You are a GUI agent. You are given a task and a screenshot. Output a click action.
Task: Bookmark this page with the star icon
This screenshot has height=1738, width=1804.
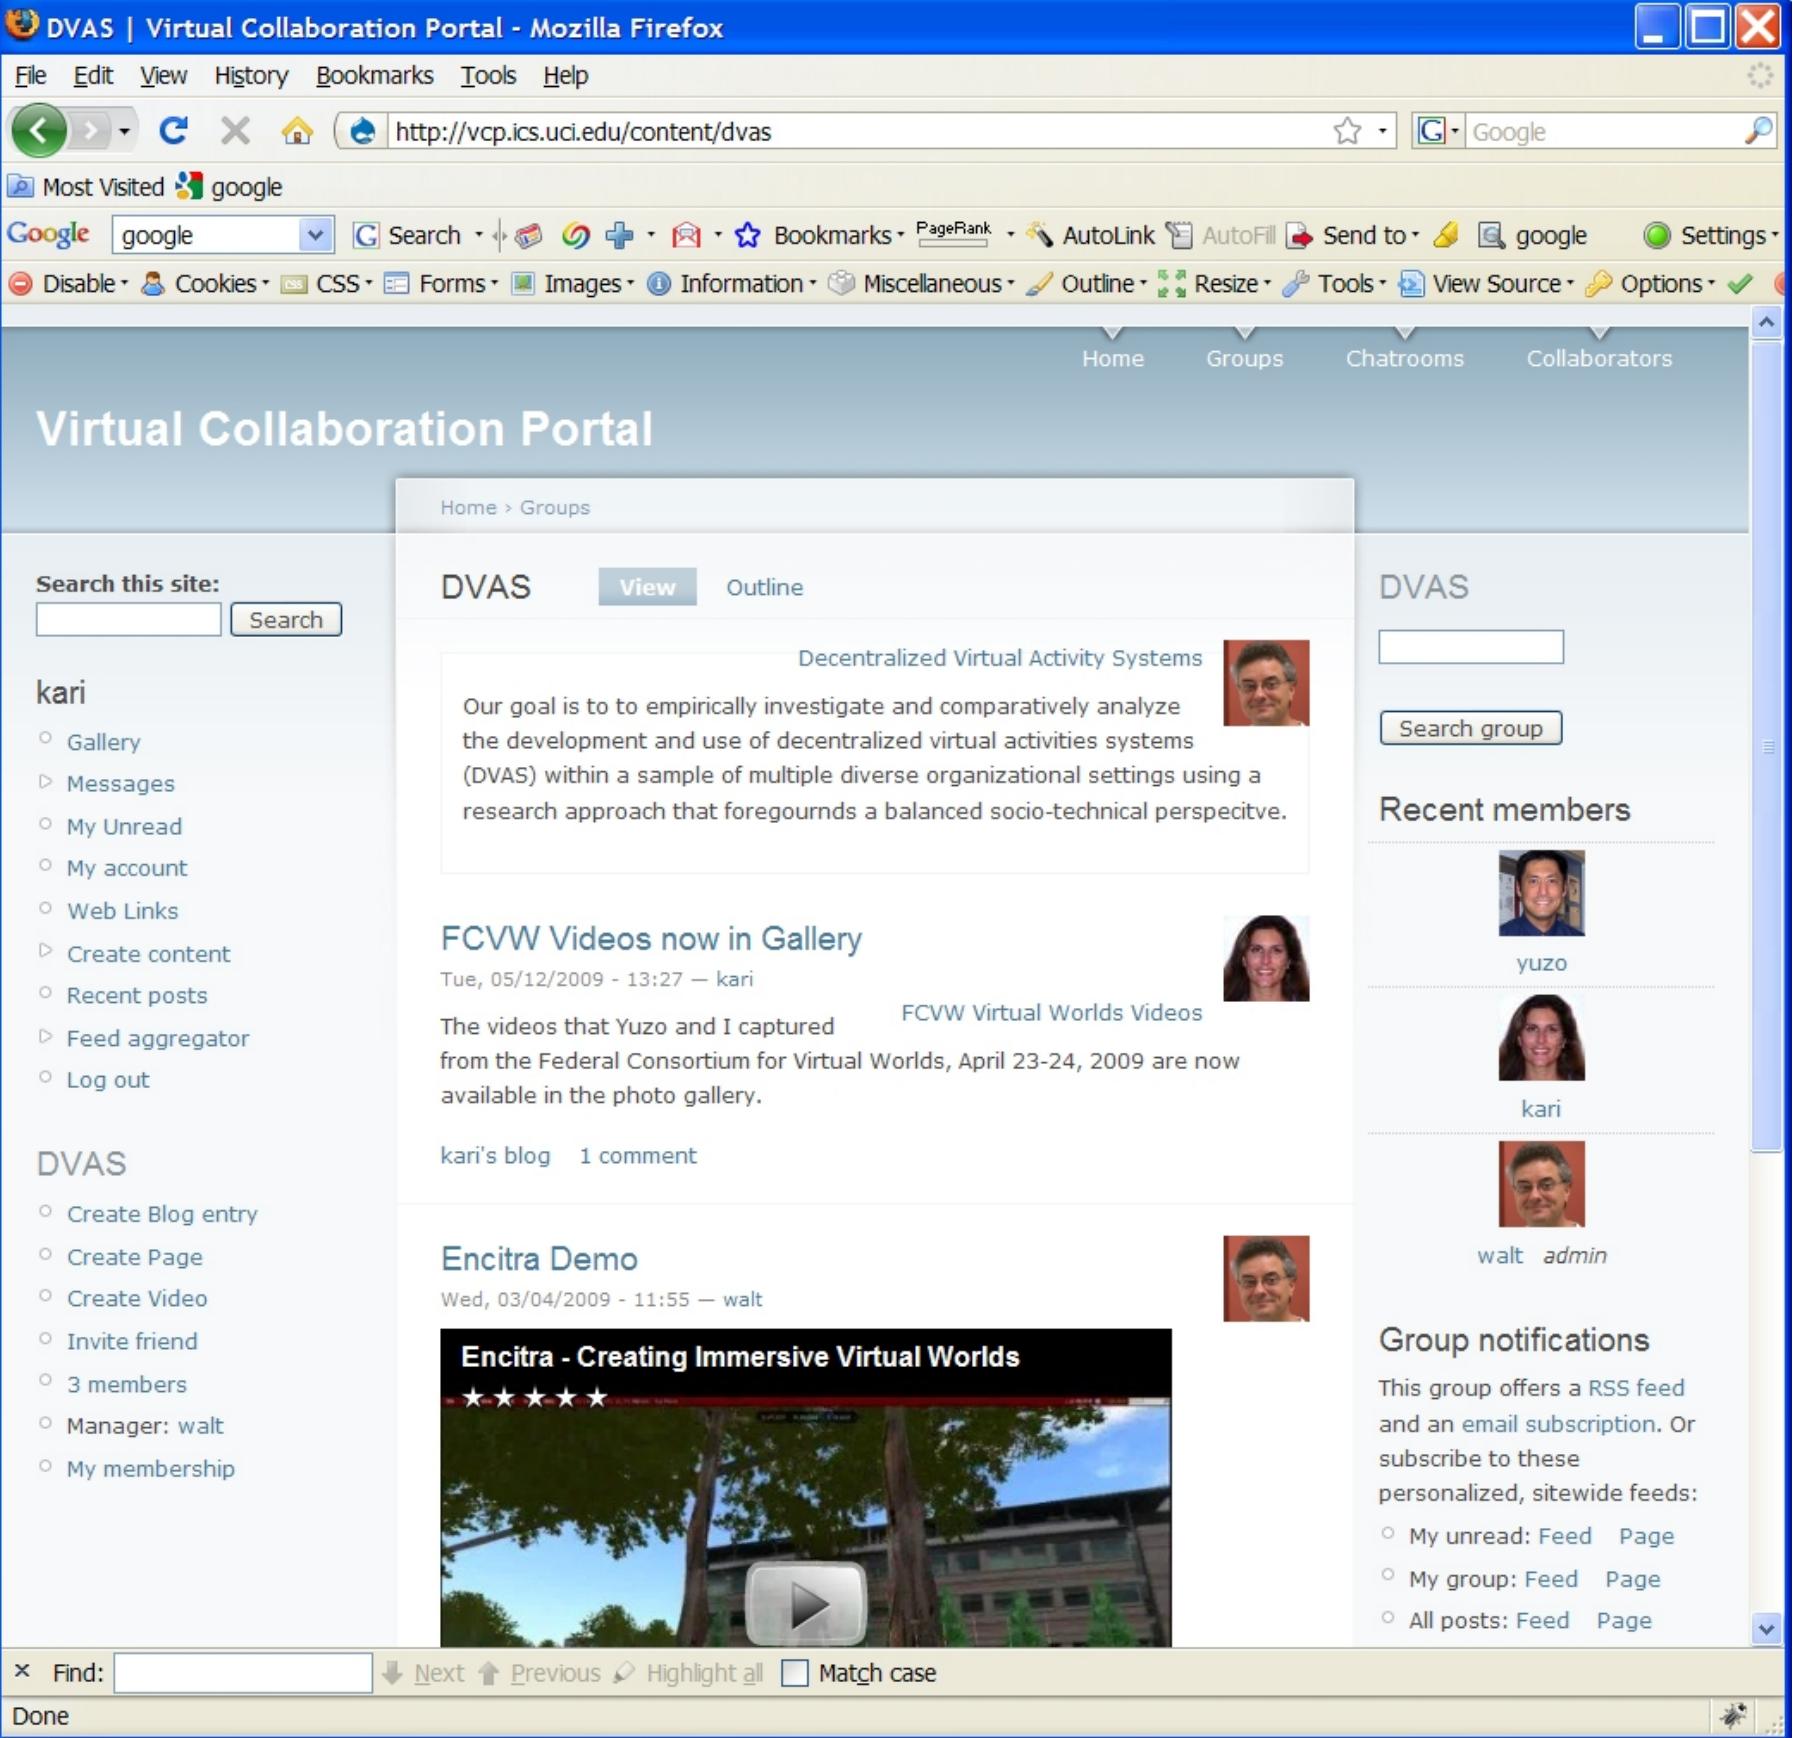pyautogui.click(x=1347, y=131)
